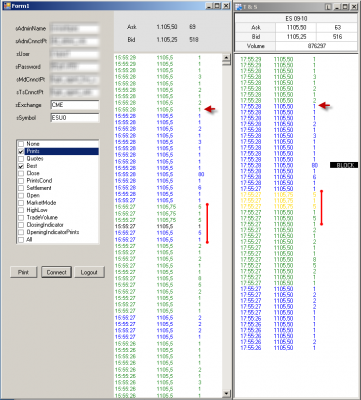Click the sSymbol input field
The image size is (361, 400).
(x=75, y=118)
